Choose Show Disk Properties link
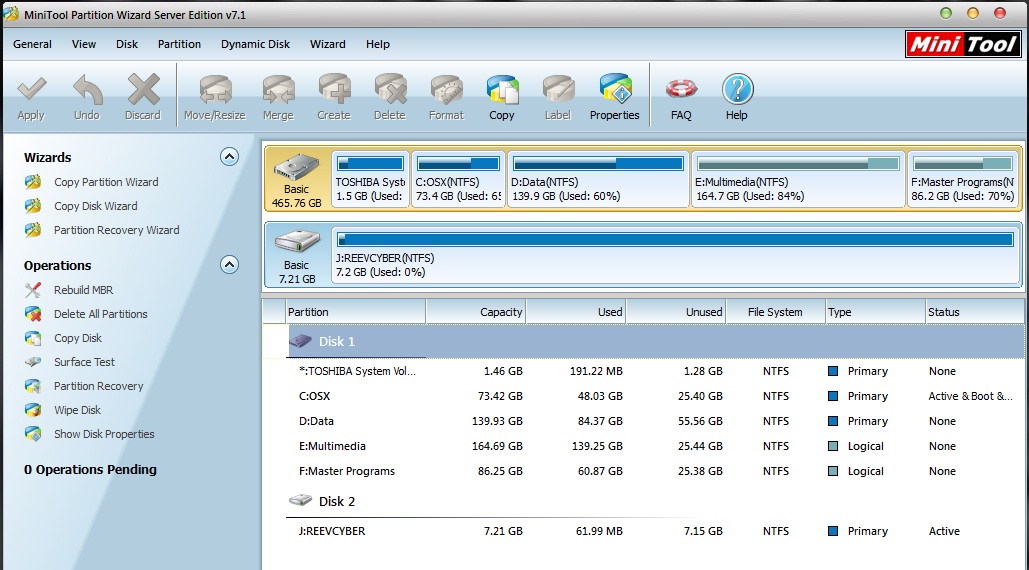The image size is (1029, 570). click(104, 434)
